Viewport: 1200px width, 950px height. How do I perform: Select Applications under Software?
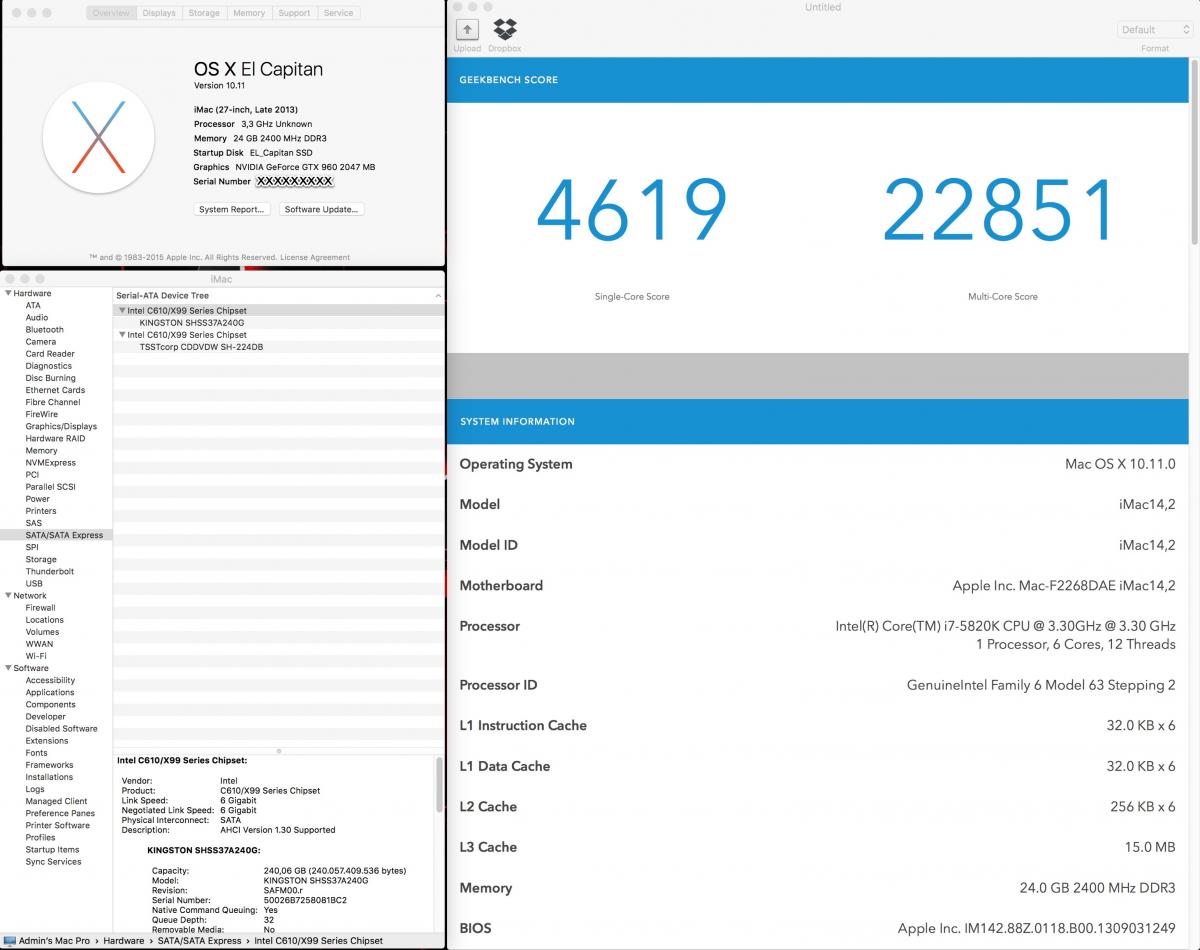tap(50, 692)
